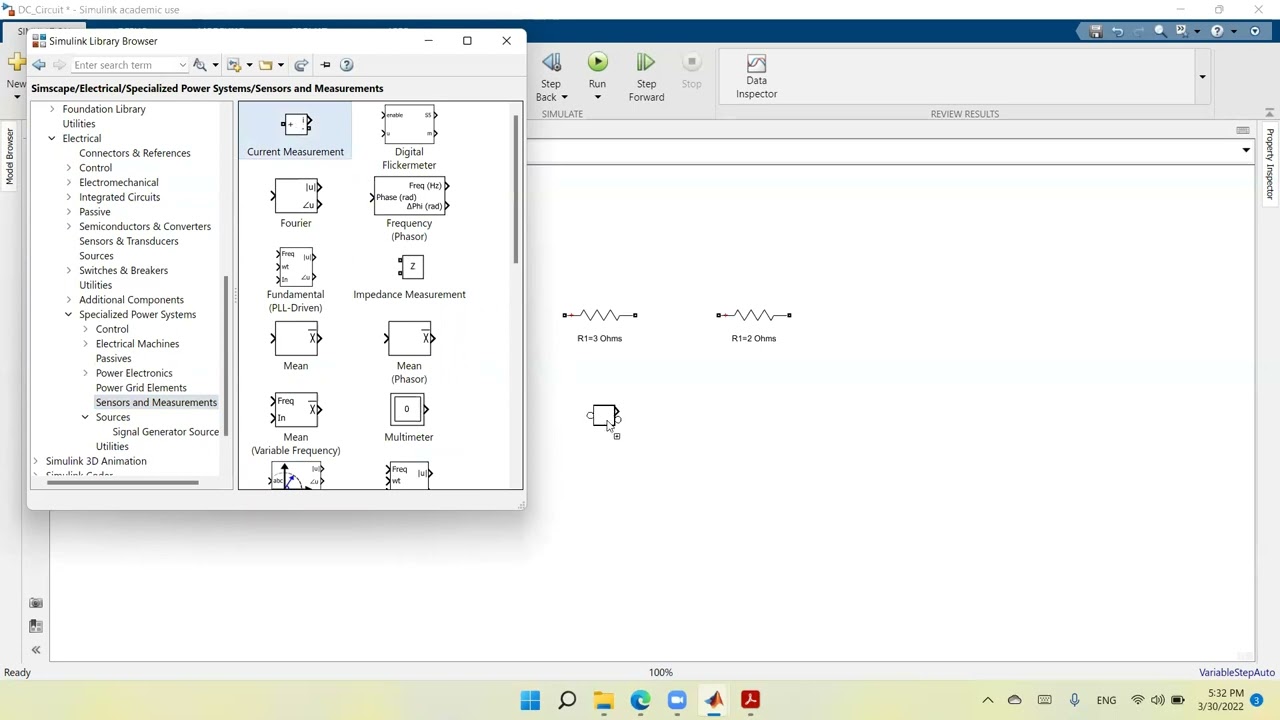Open Microsoft Edge from taskbar
This screenshot has height=720, width=1280.
point(640,700)
